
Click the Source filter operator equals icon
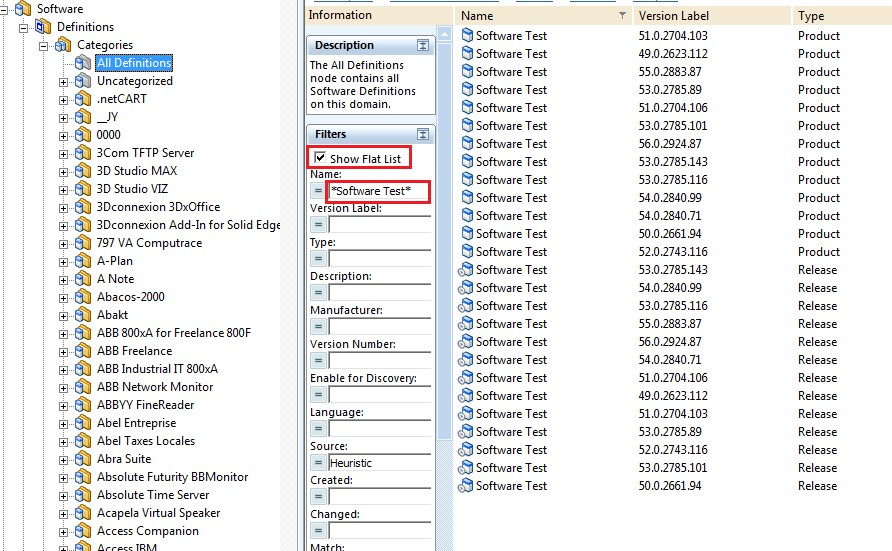point(319,463)
